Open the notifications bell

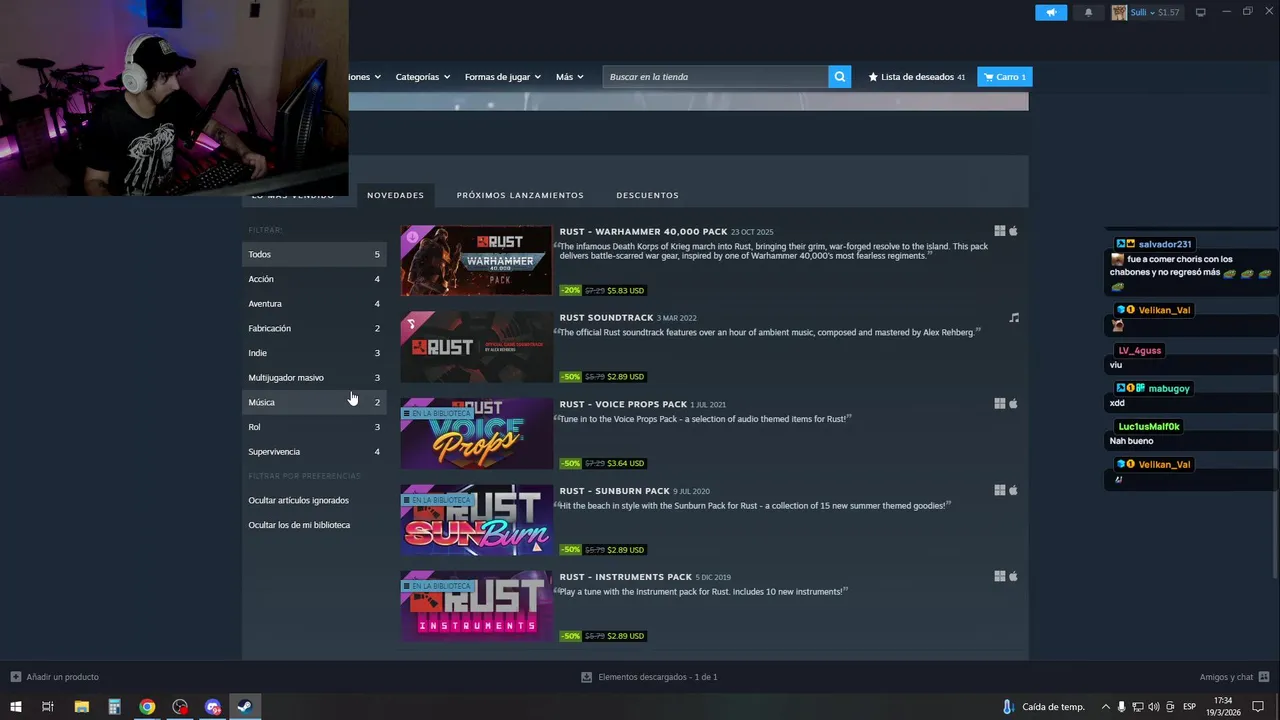pos(1088,12)
